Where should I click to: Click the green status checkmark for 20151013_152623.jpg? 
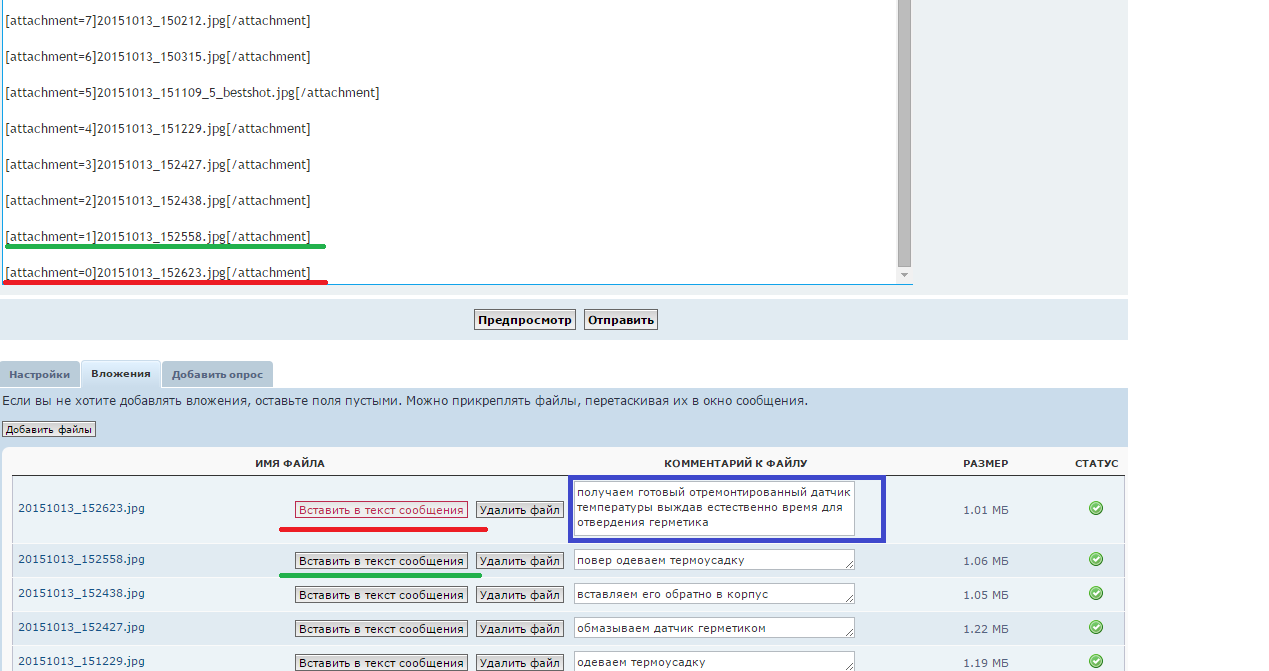(1096, 508)
